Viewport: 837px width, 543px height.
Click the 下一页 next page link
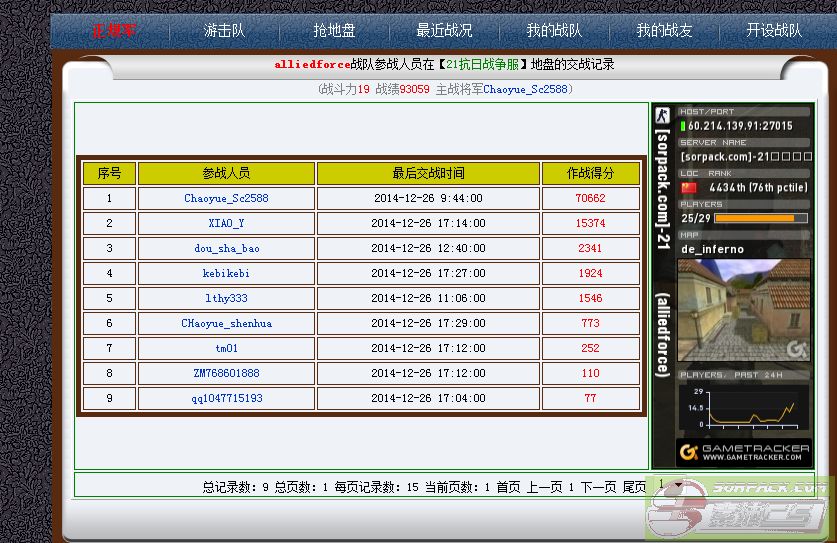click(x=598, y=488)
